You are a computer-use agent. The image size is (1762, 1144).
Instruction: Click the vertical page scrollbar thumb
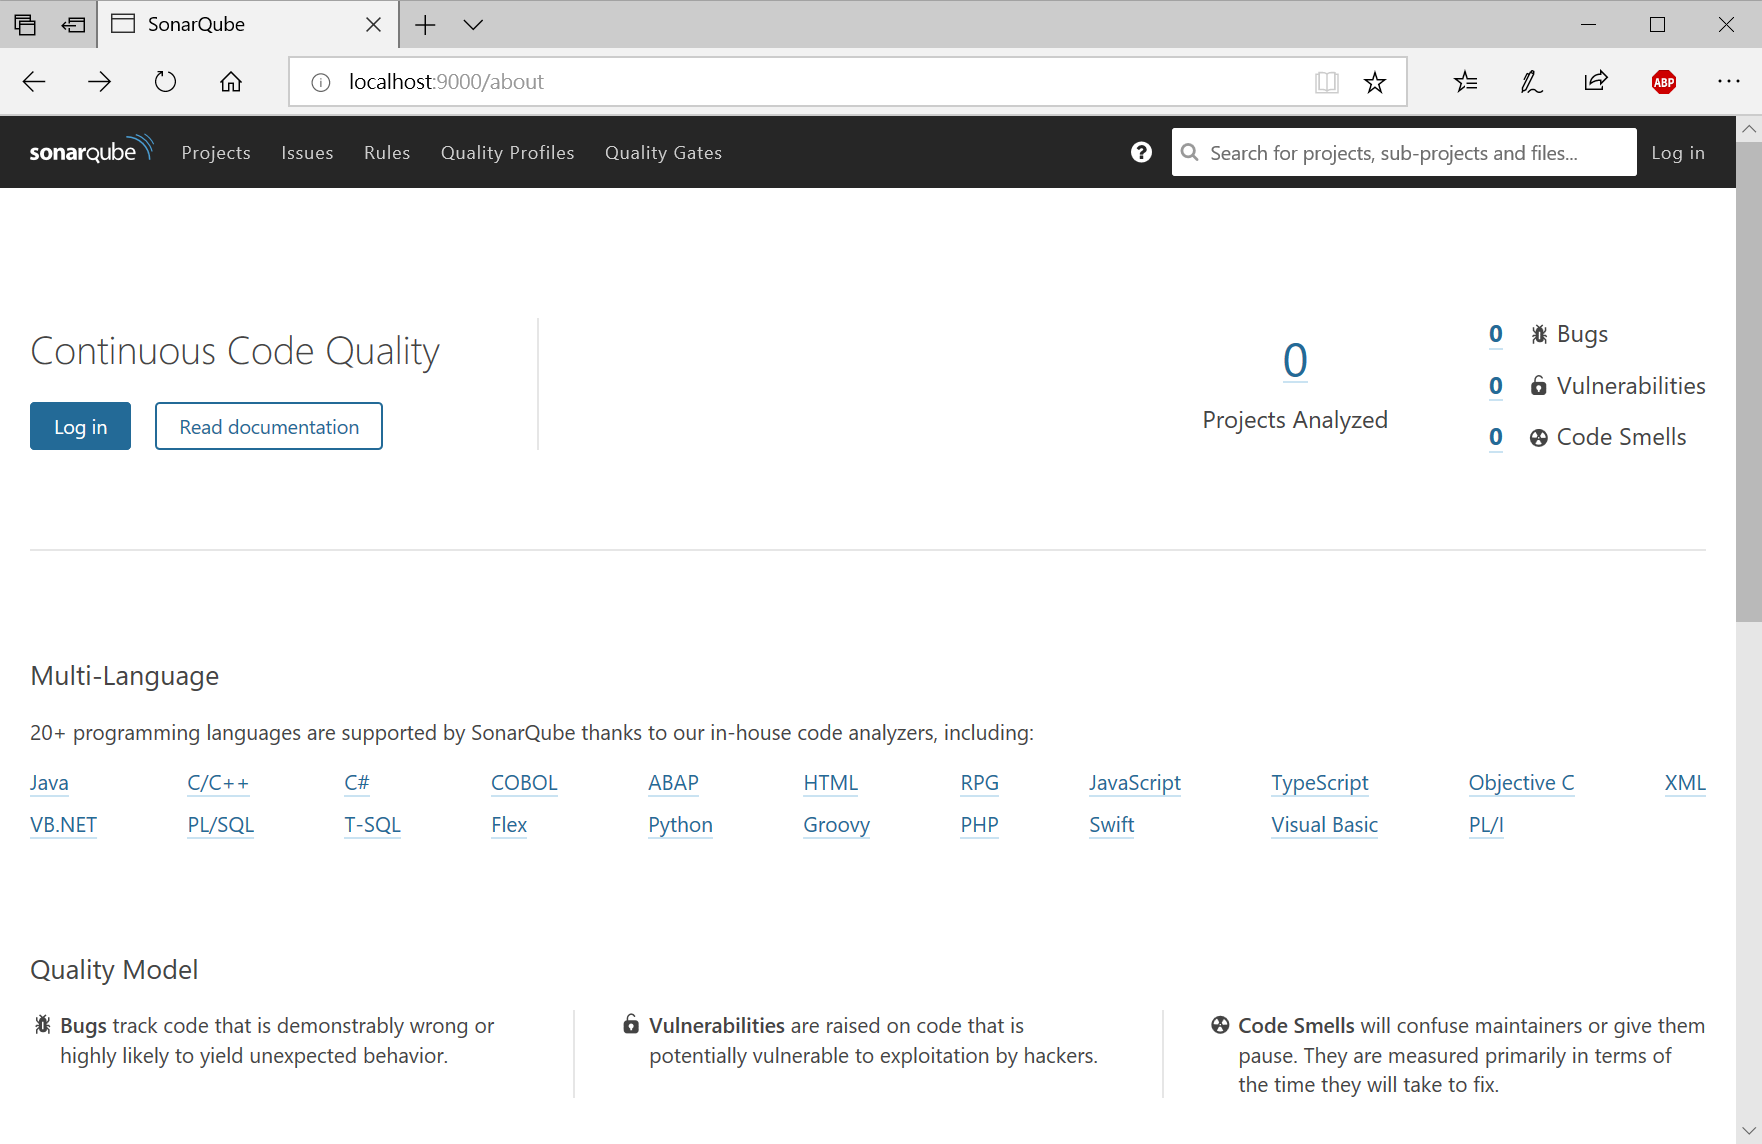click(x=1749, y=381)
